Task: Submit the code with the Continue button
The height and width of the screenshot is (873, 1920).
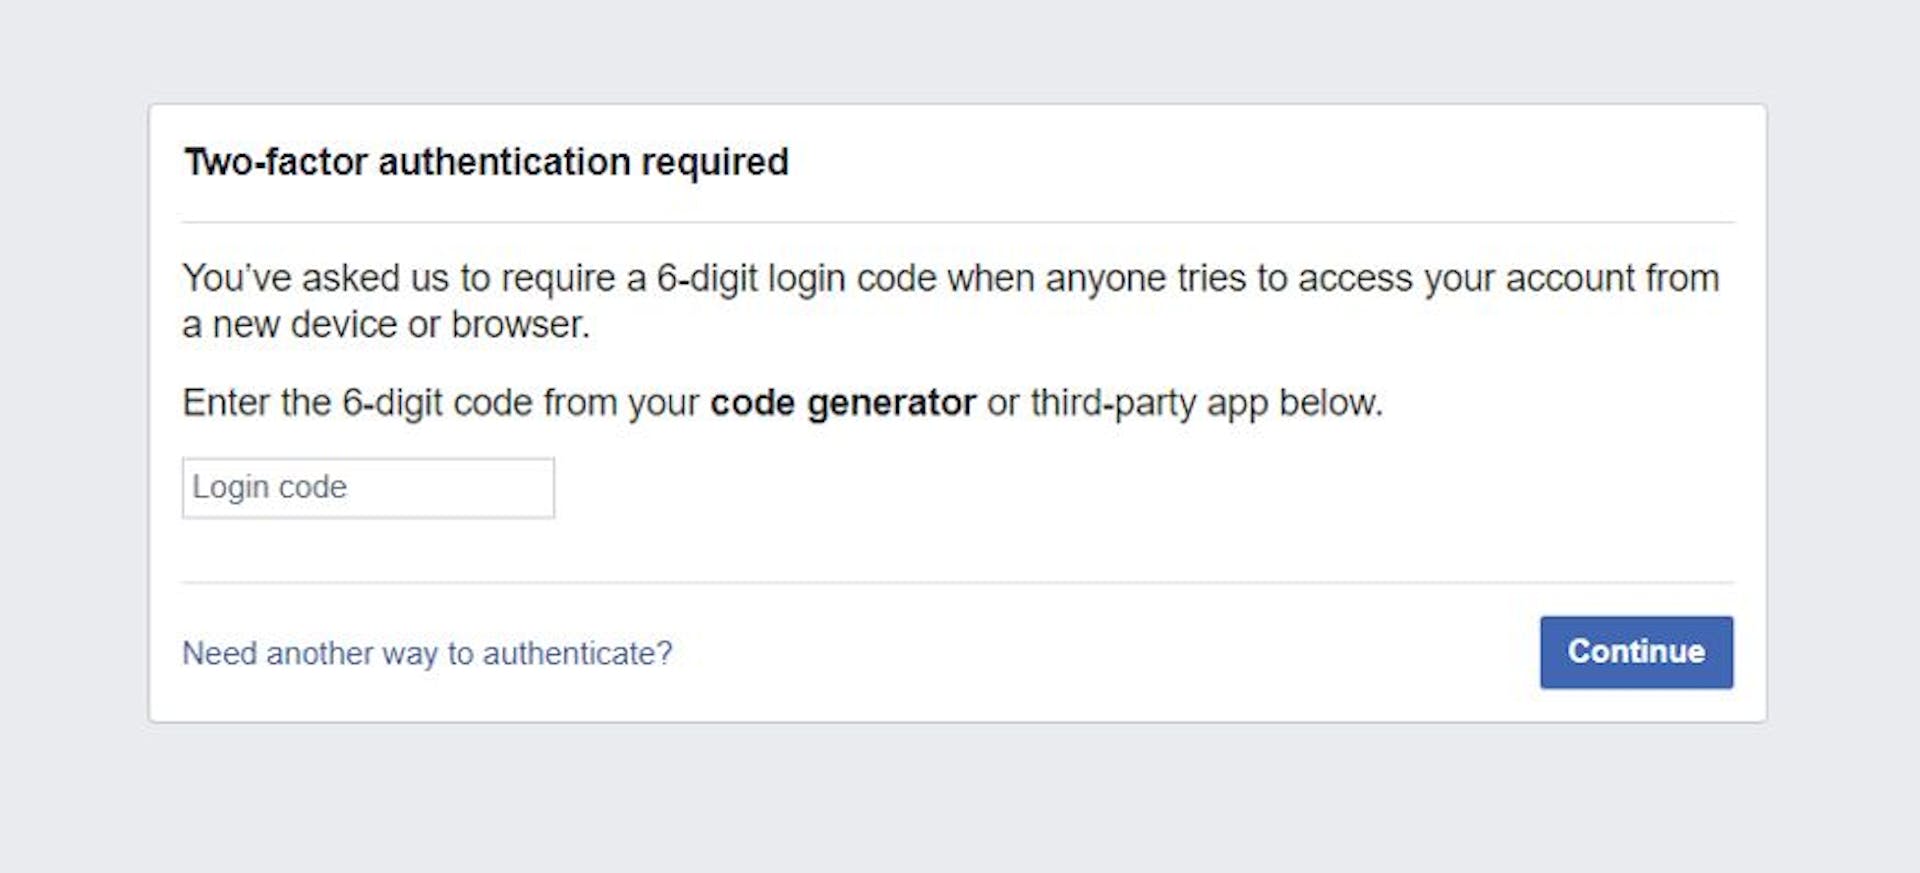Action: click(x=1636, y=652)
